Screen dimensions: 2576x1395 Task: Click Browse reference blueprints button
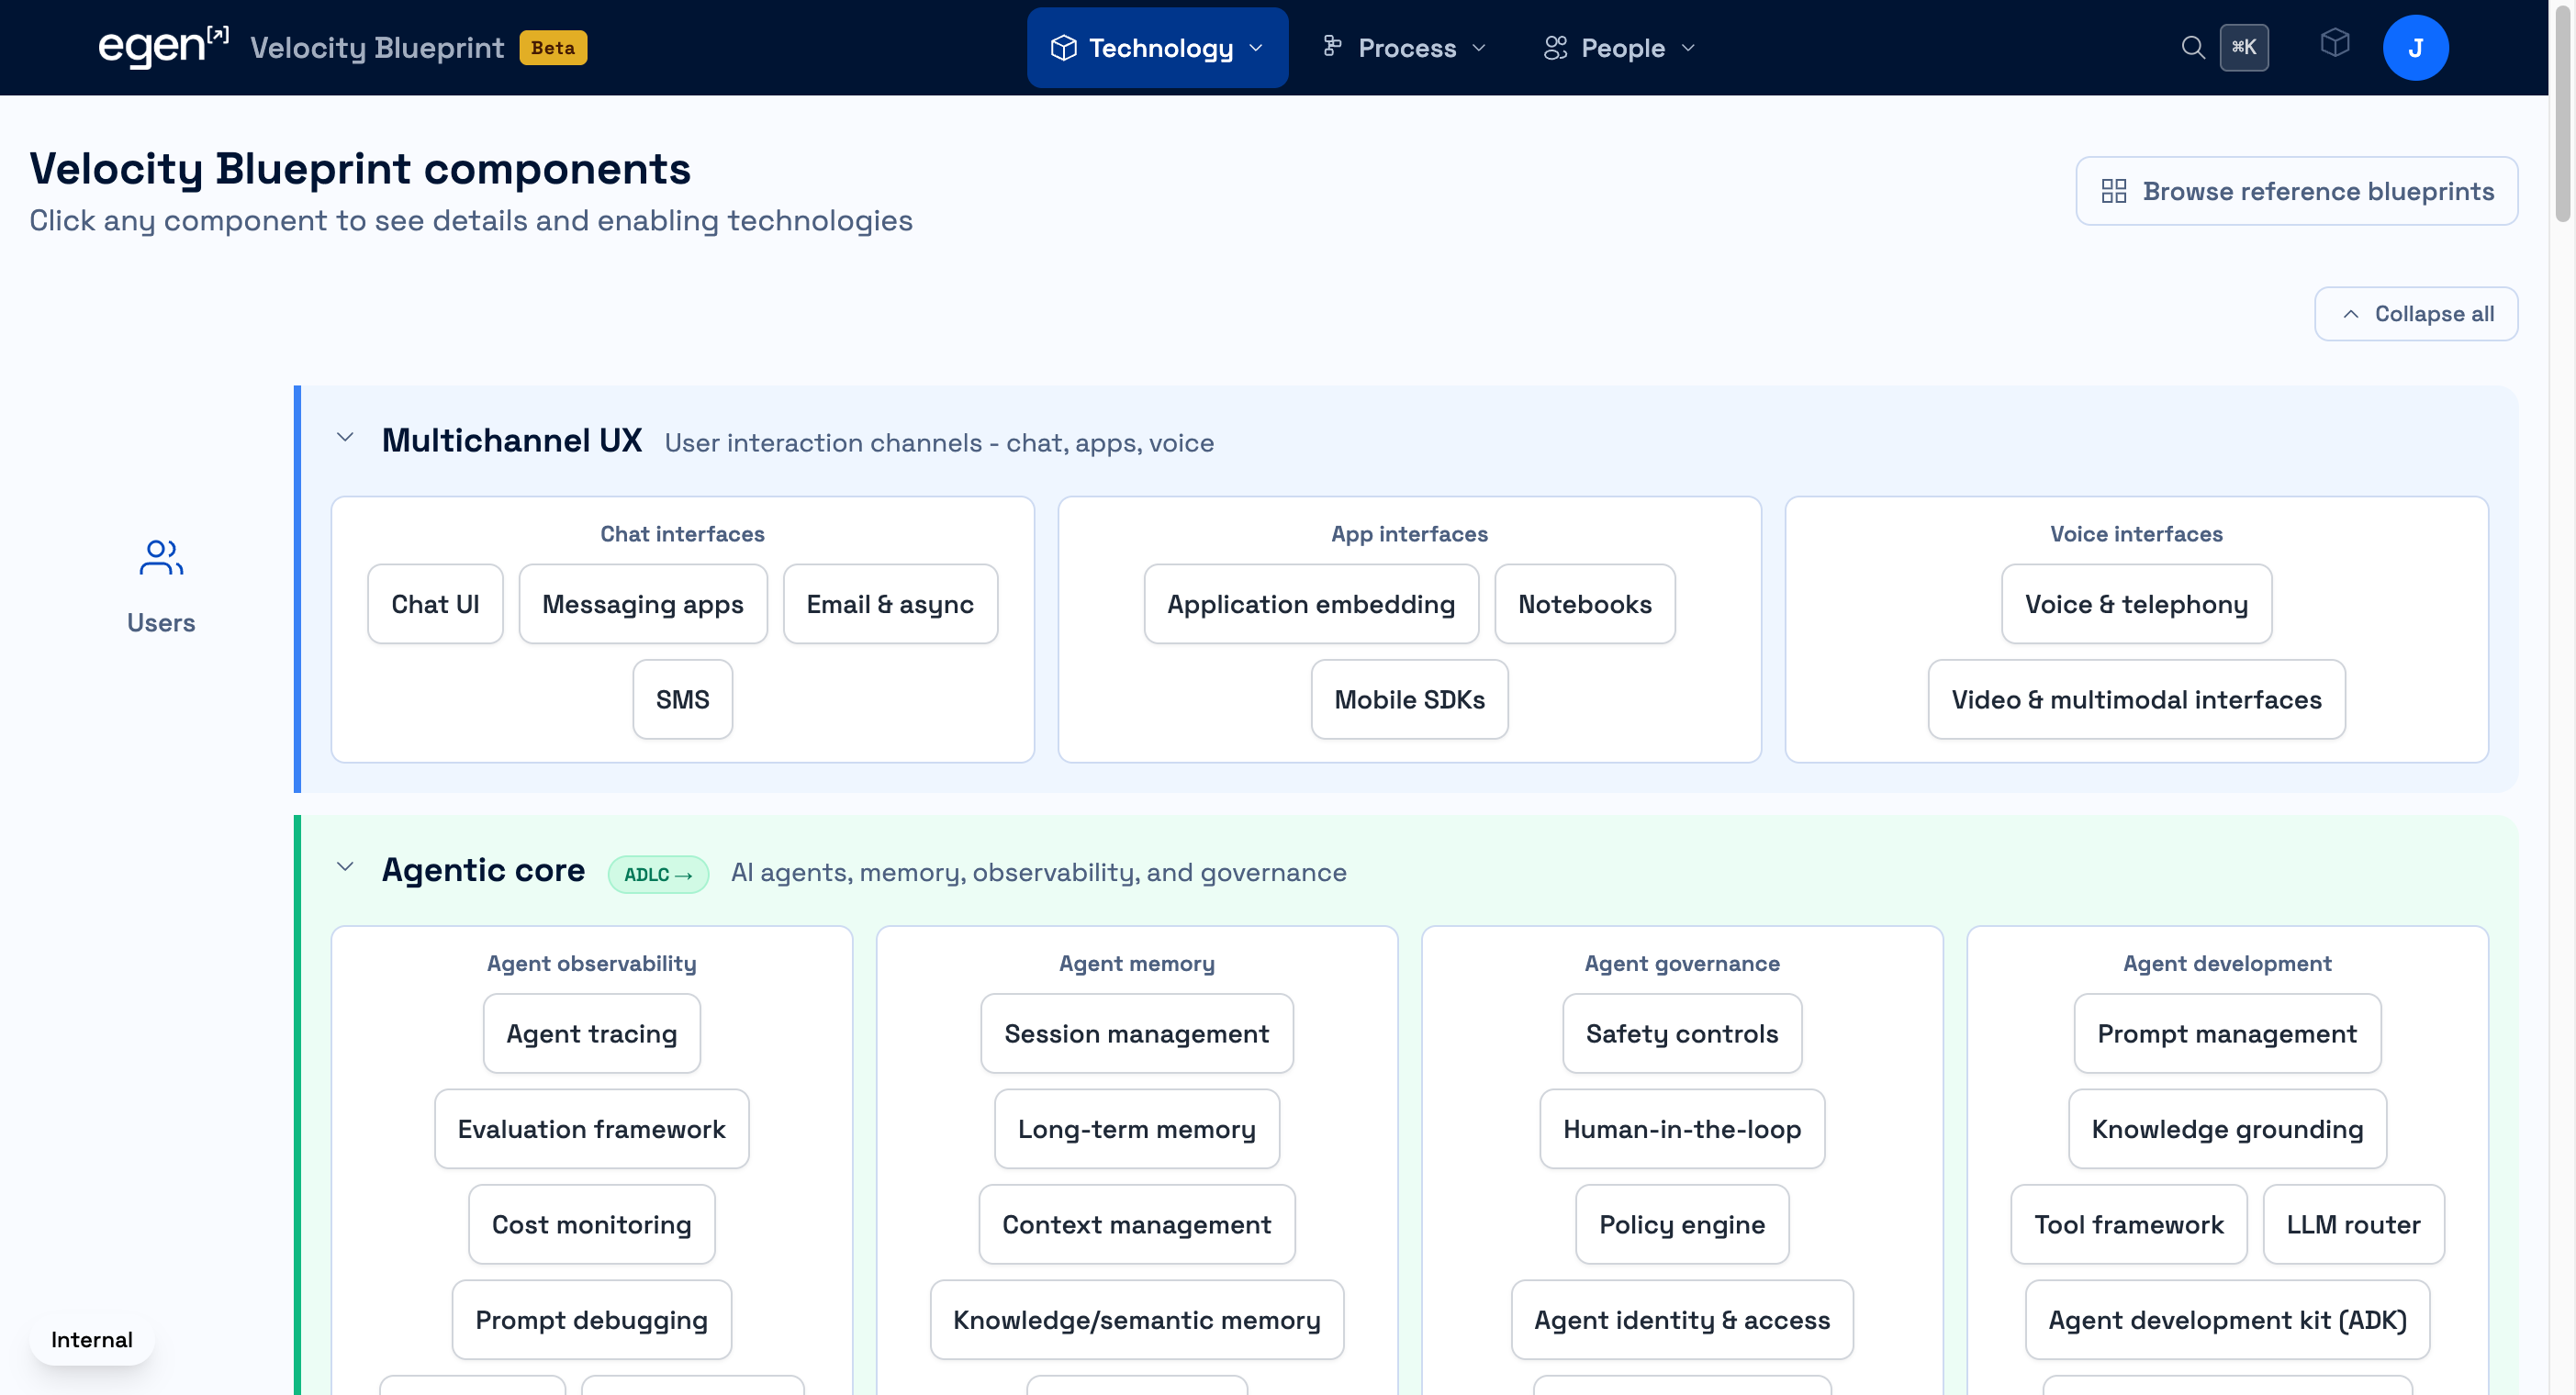(2296, 190)
